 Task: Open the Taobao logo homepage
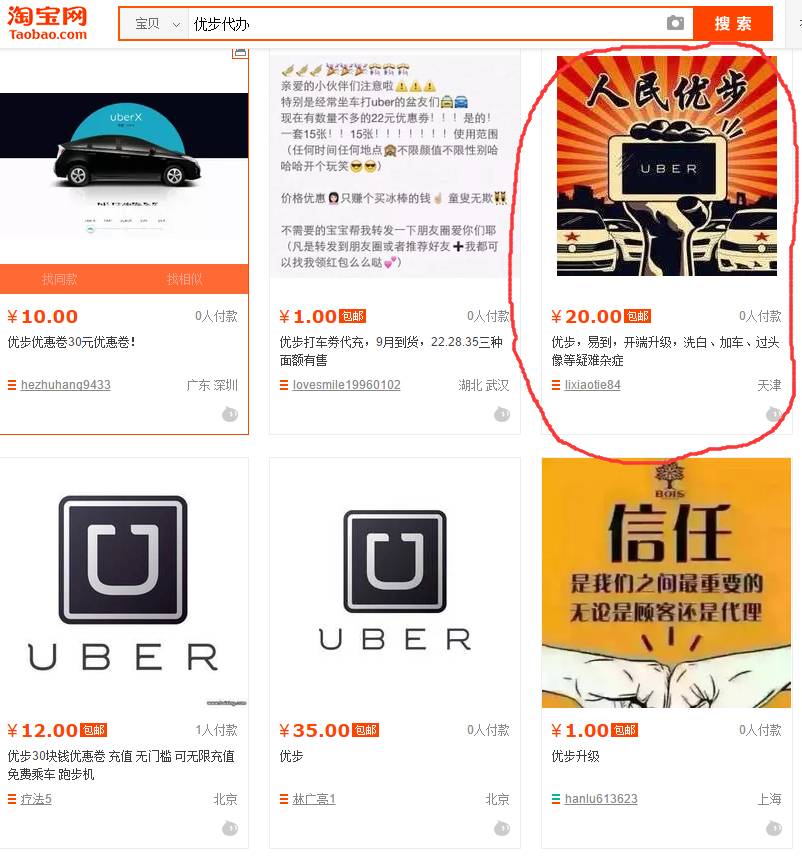click(48, 23)
